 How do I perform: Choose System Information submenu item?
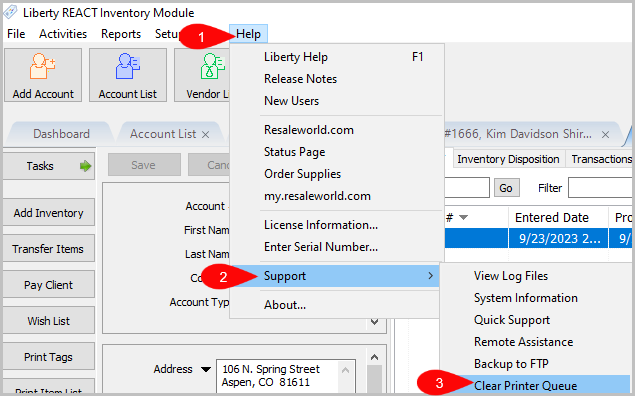[536, 298]
